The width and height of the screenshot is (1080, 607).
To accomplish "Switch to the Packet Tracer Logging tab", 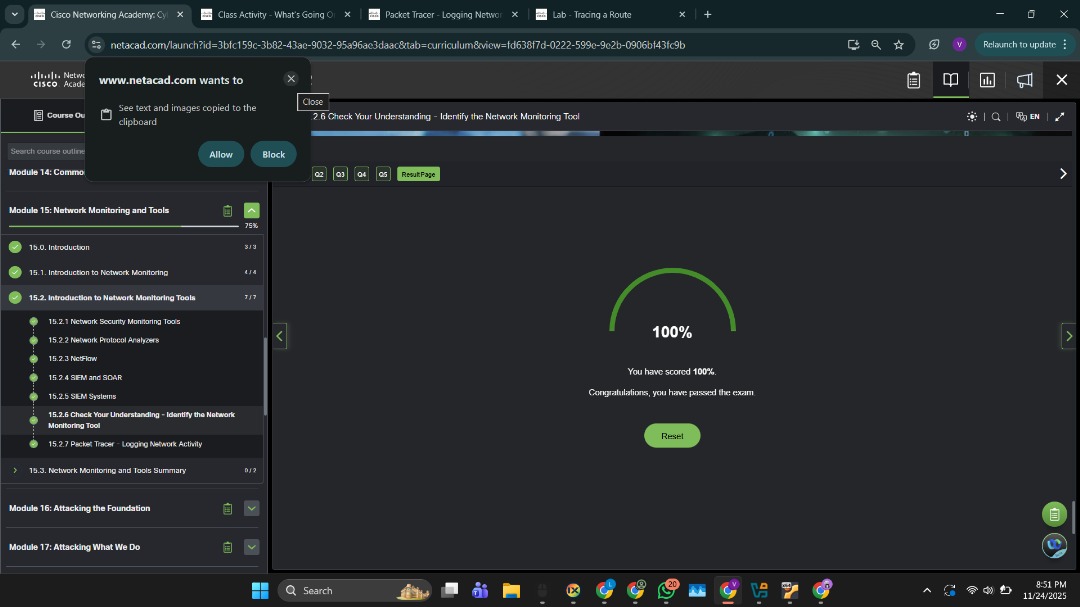I will pyautogui.click(x=440, y=14).
